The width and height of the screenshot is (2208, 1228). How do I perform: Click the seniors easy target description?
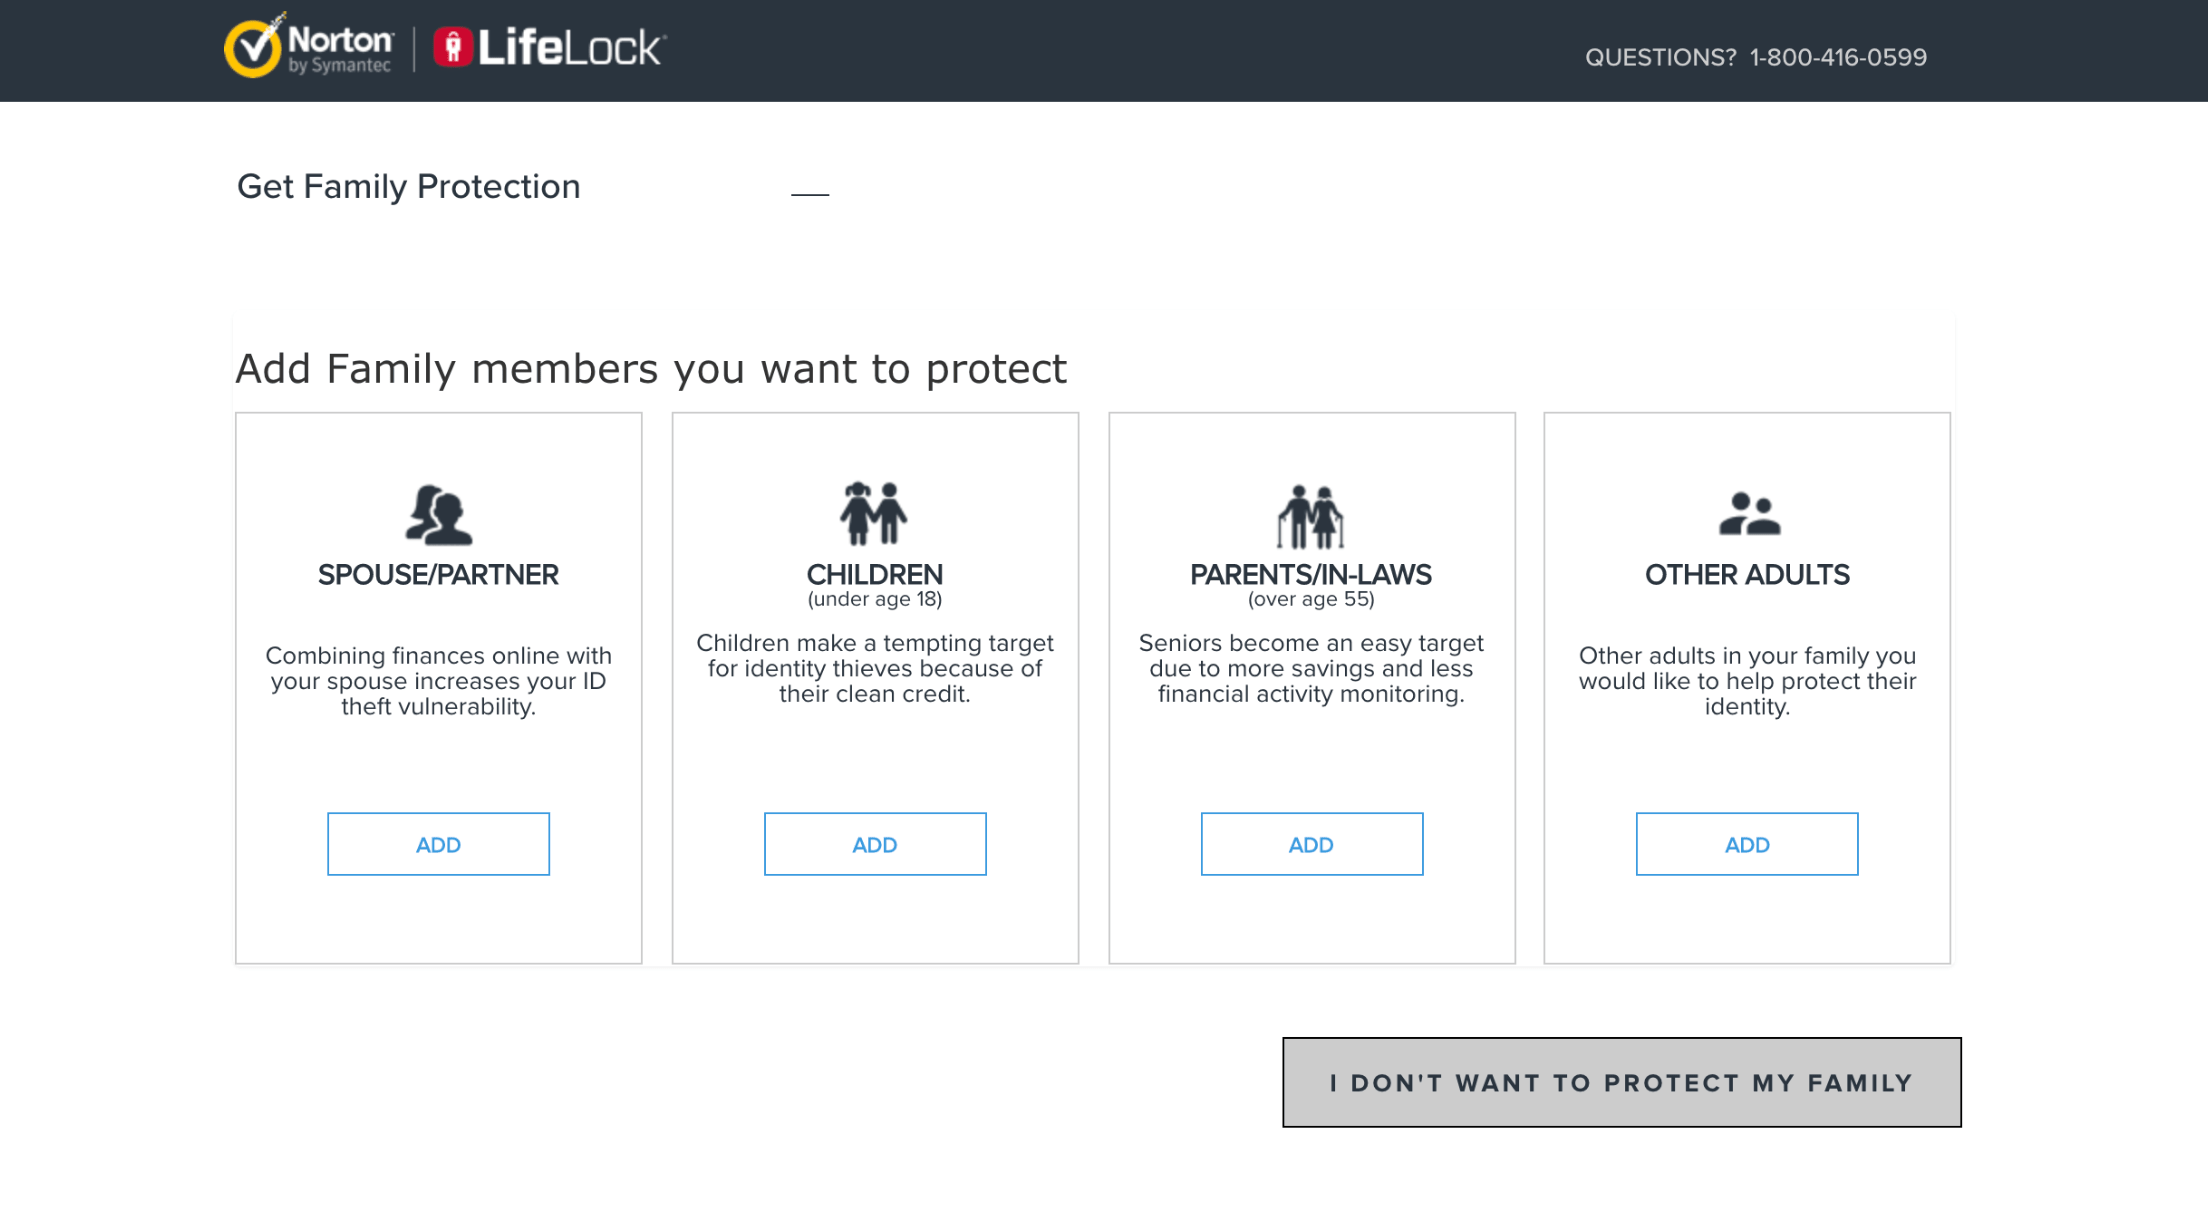point(1311,668)
